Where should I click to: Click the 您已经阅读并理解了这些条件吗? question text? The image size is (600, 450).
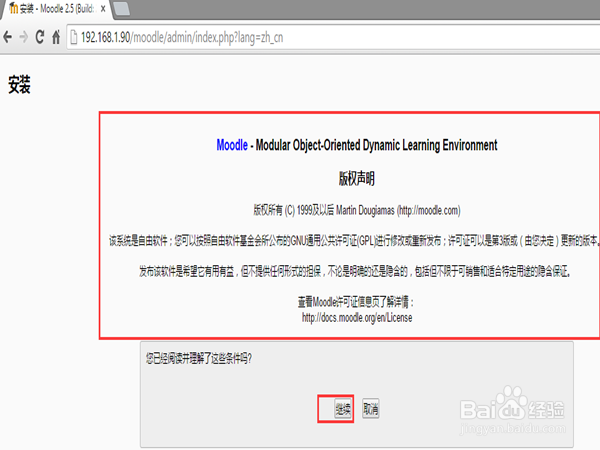click(x=199, y=359)
